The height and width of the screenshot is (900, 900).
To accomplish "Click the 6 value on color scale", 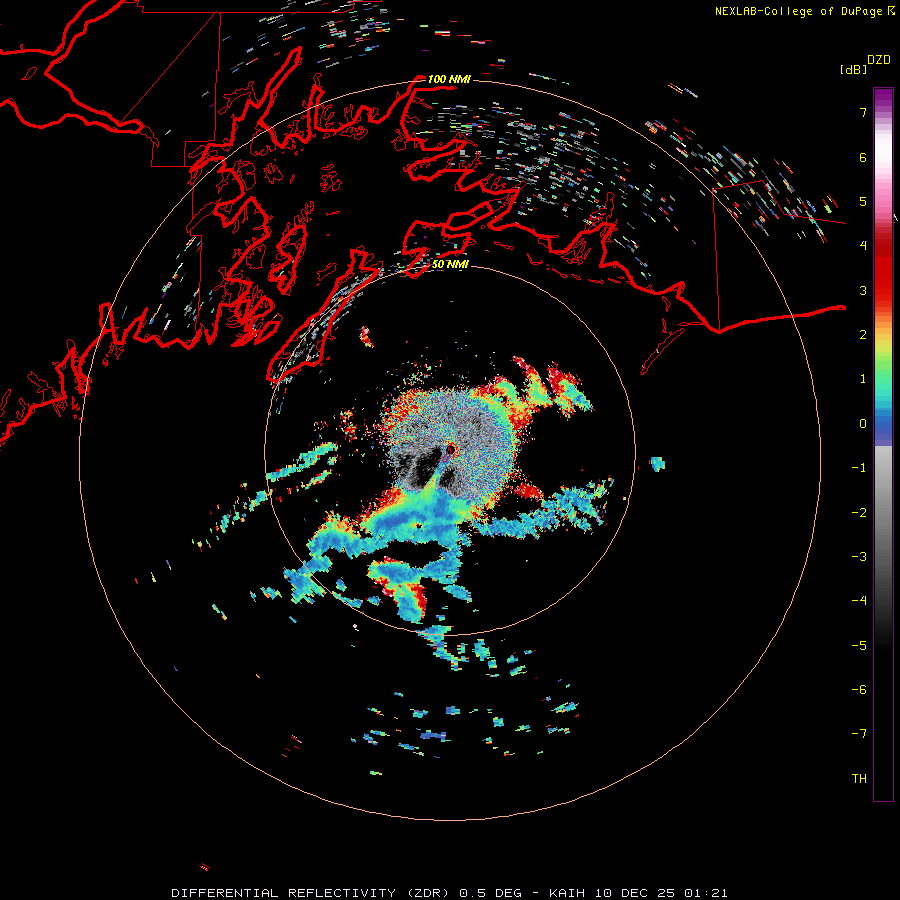I will click(x=863, y=157).
